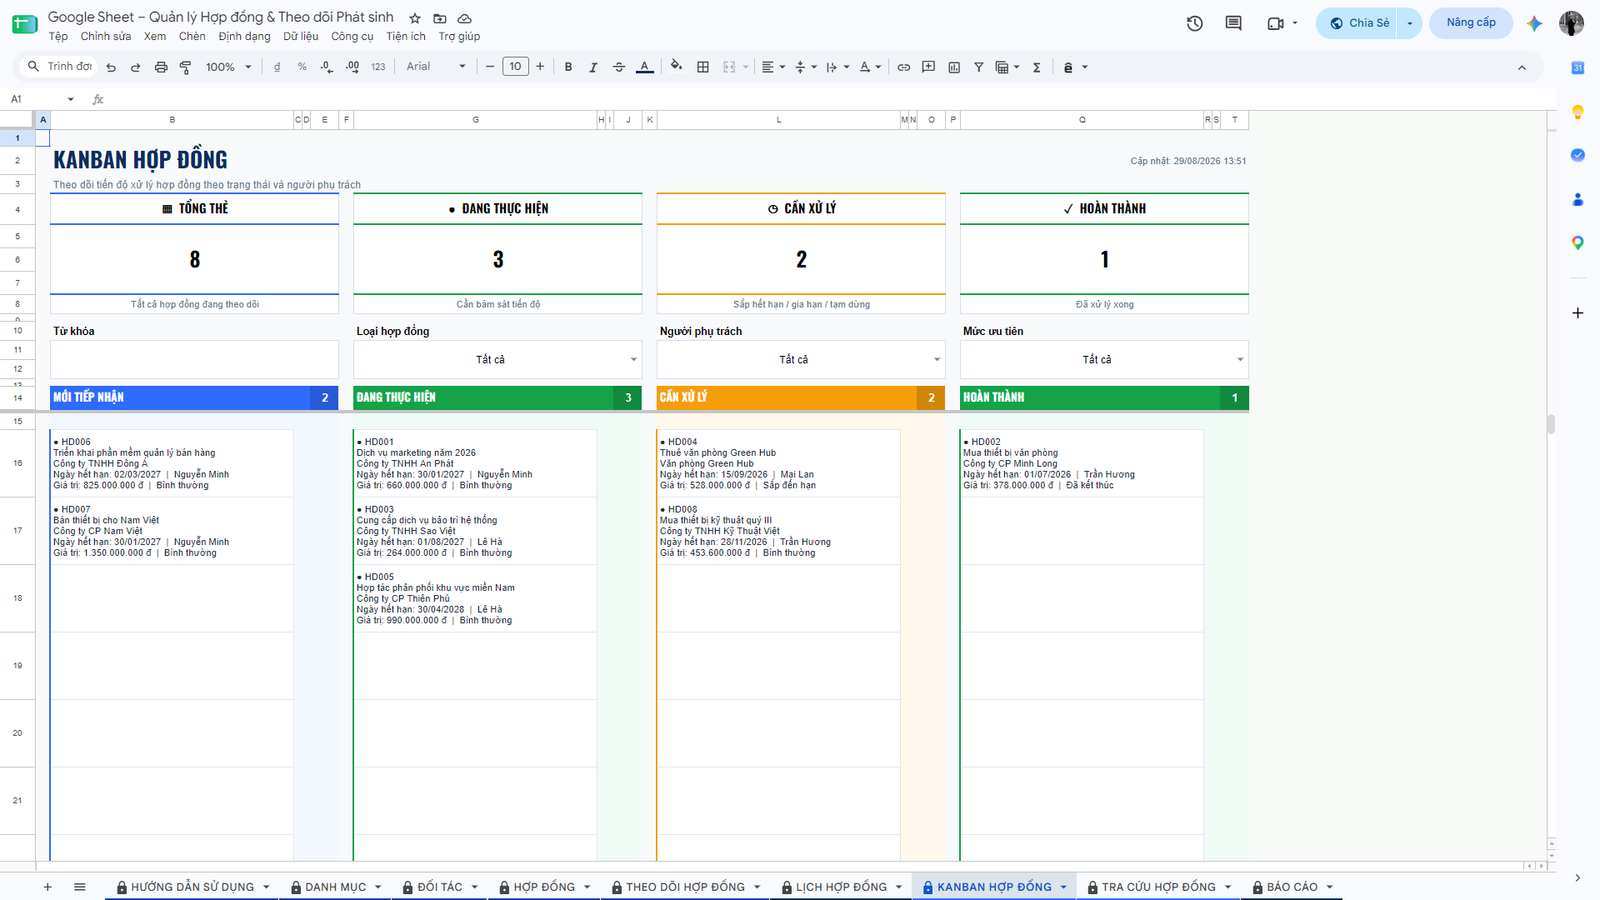Click the insert link icon
The width and height of the screenshot is (1600, 900).
pos(903,67)
